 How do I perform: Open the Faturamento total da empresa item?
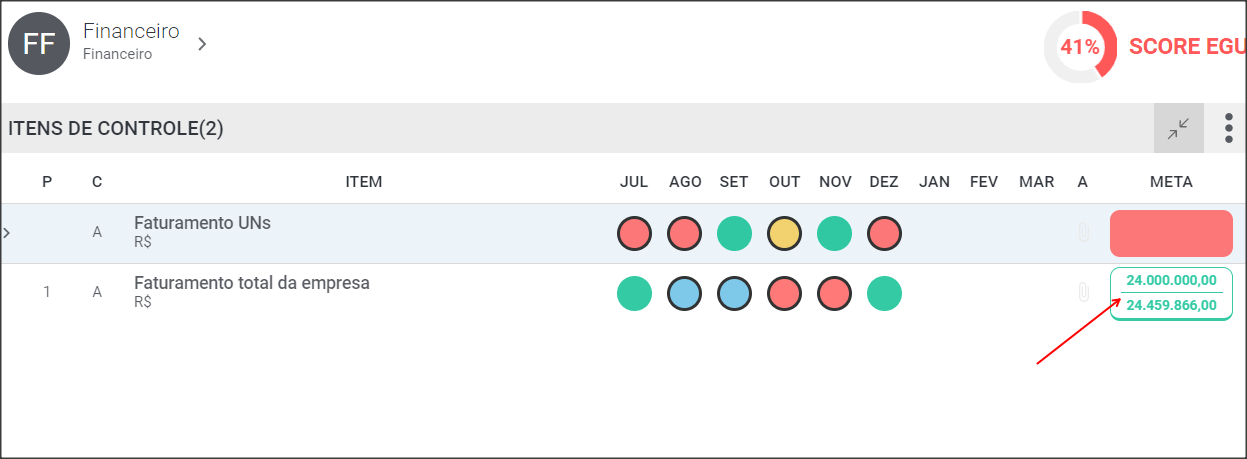[252, 283]
